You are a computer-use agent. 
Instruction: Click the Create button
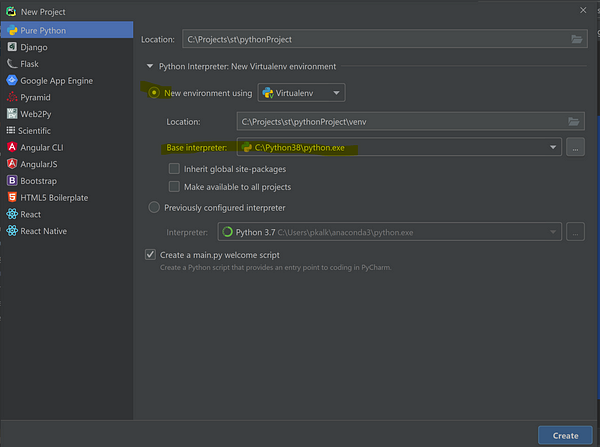(x=565, y=436)
